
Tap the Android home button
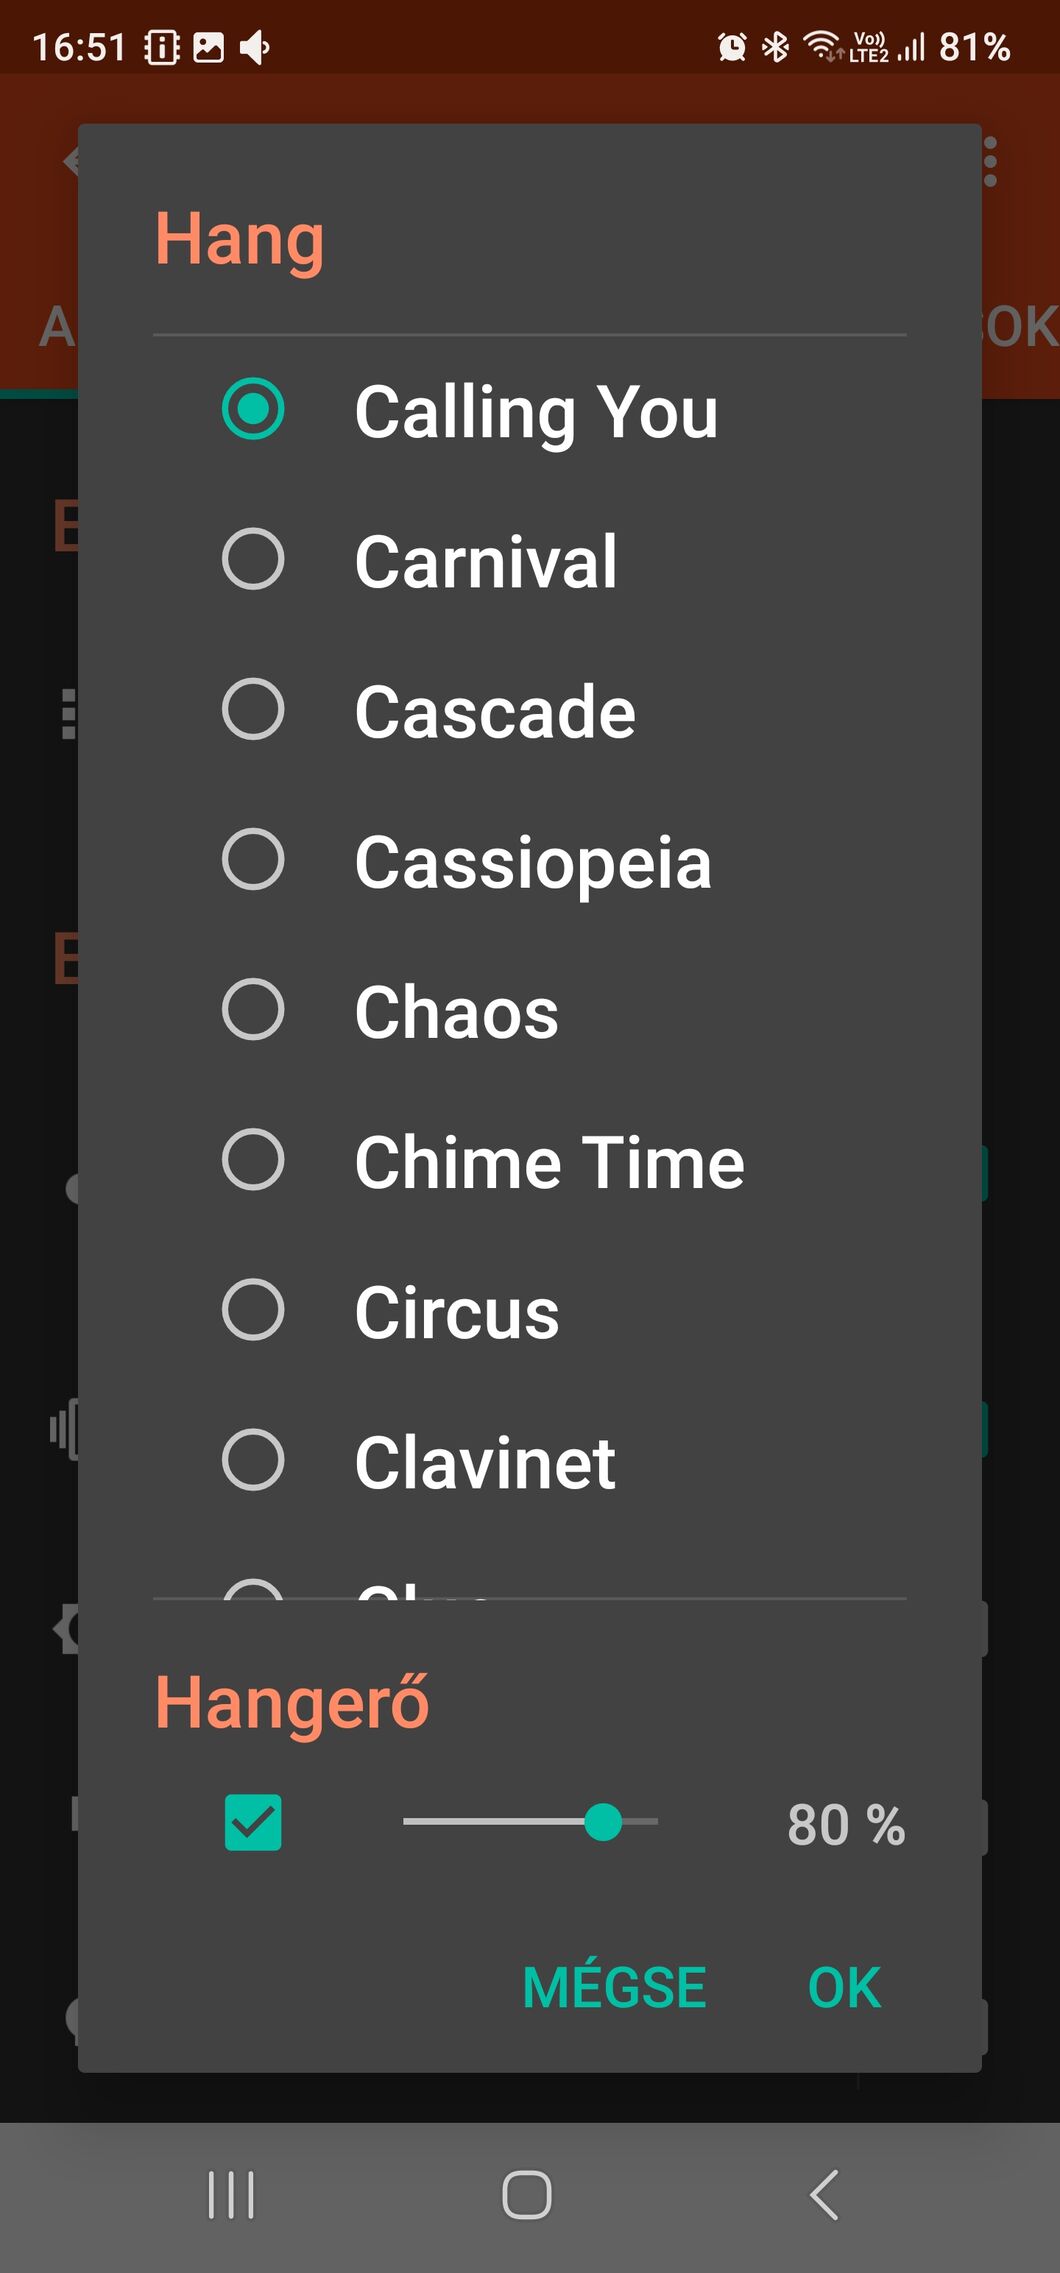tap(527, 2195)
